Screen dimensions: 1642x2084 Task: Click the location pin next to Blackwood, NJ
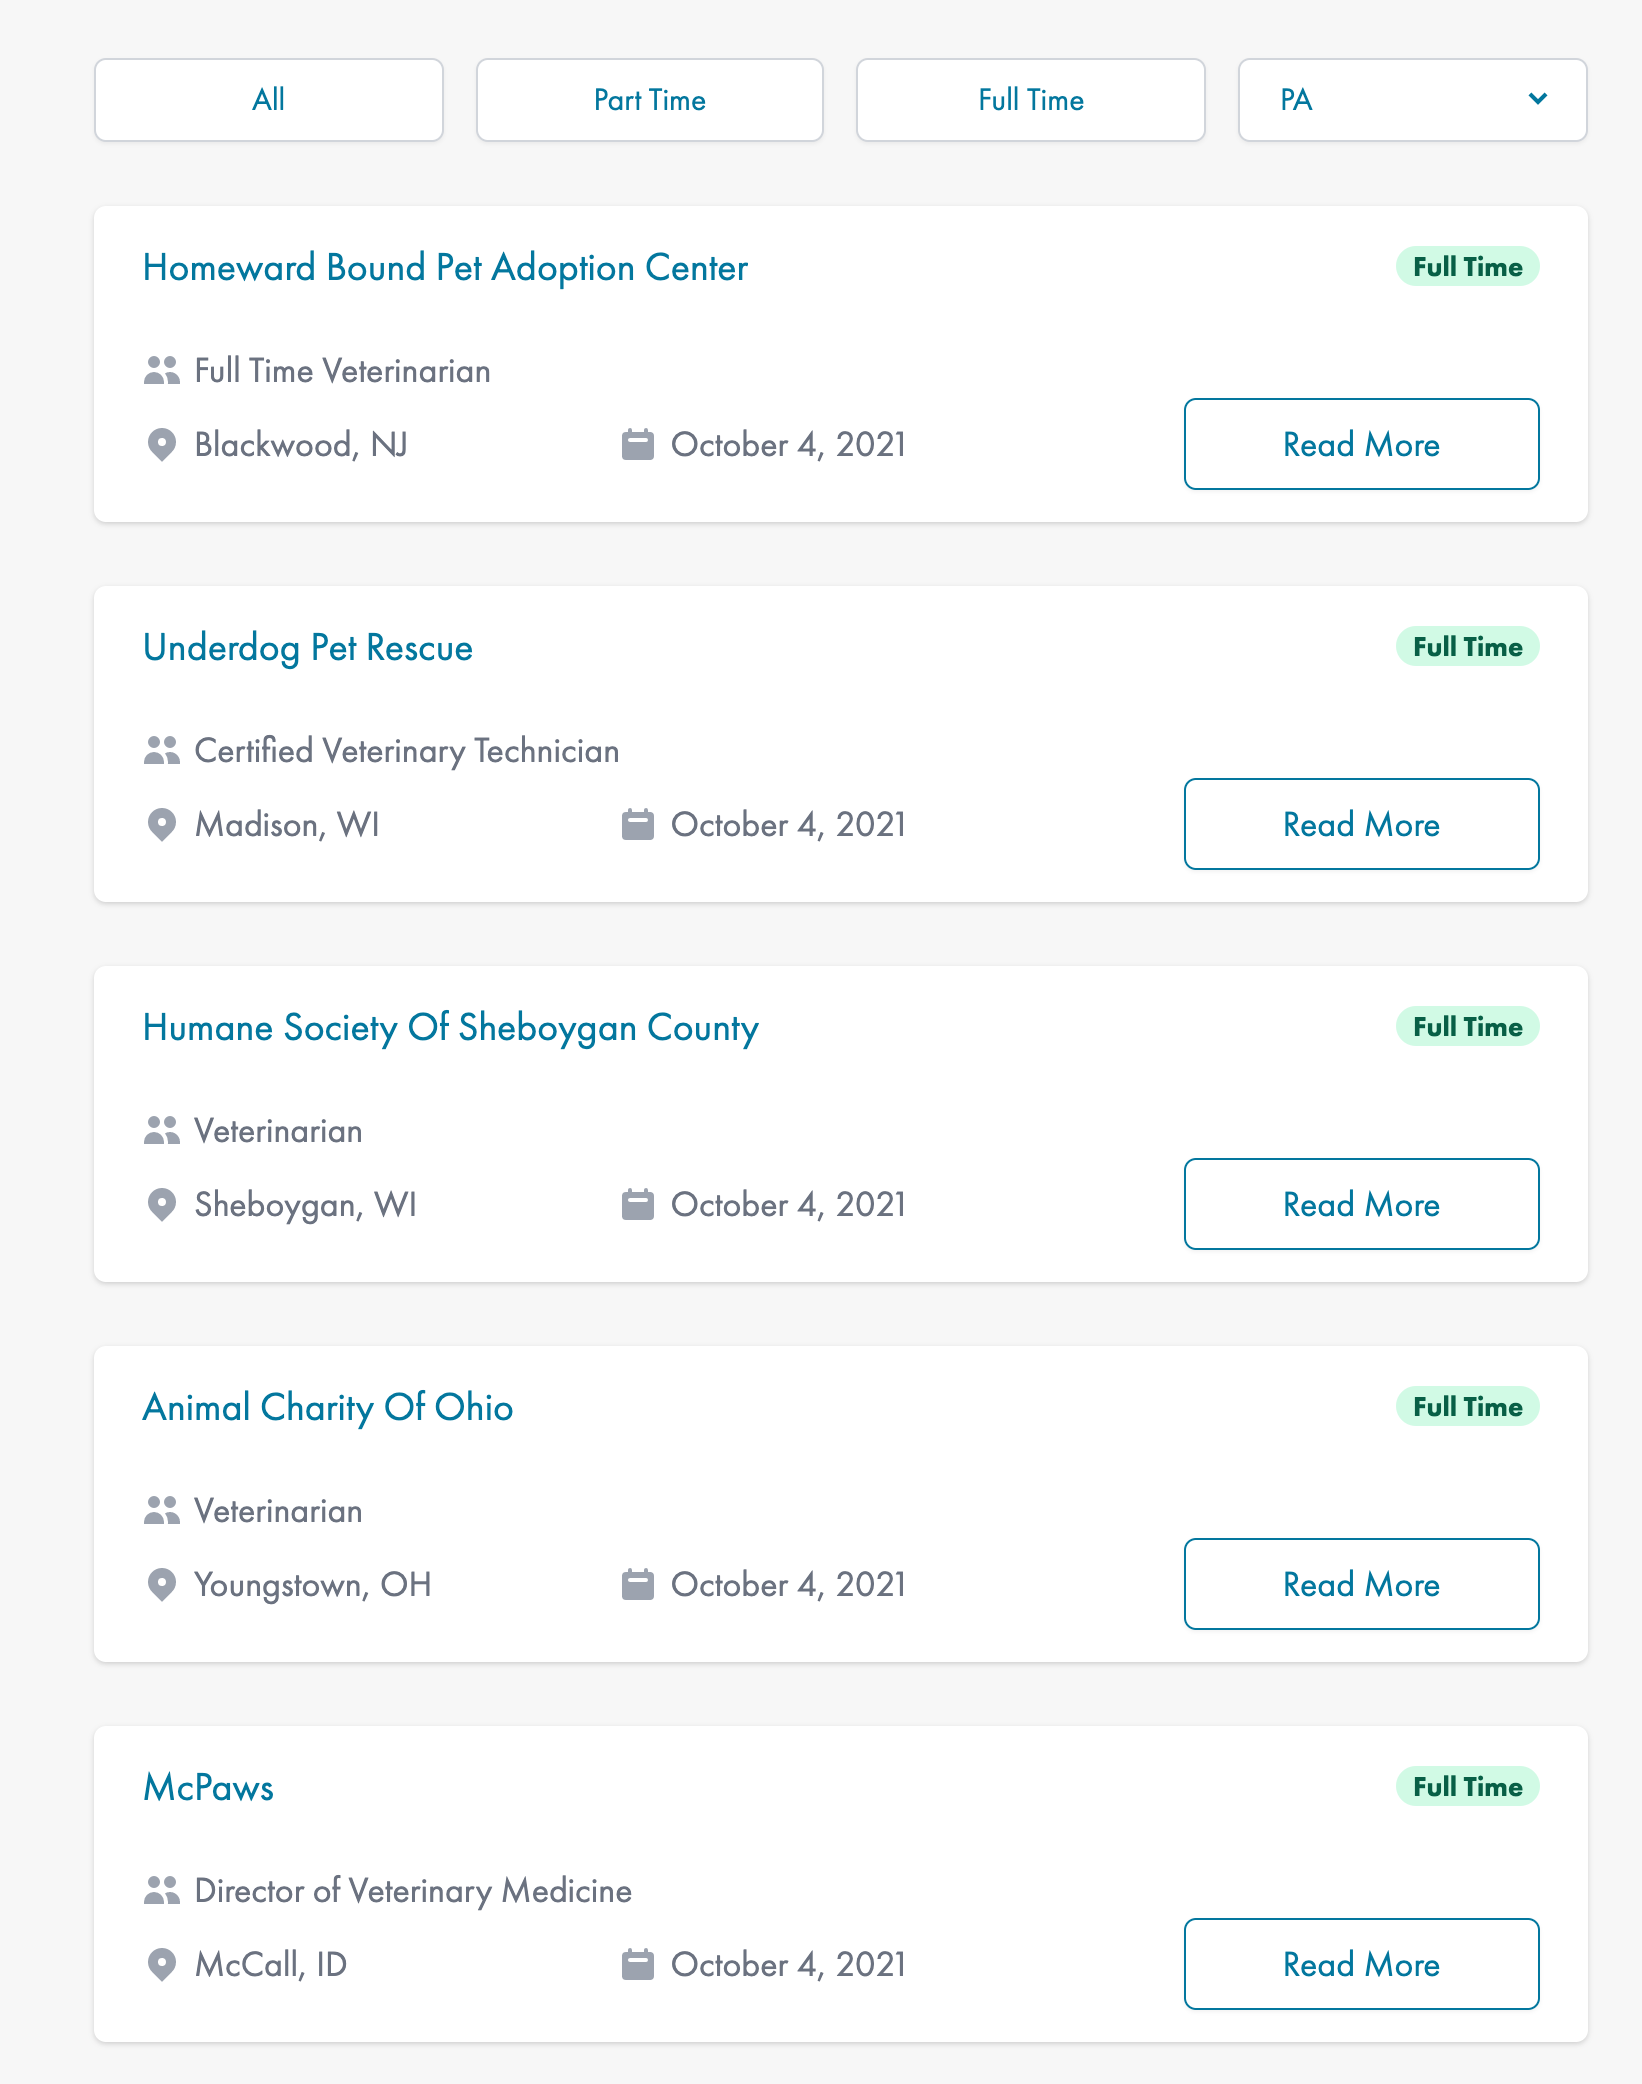pos(161,445)
